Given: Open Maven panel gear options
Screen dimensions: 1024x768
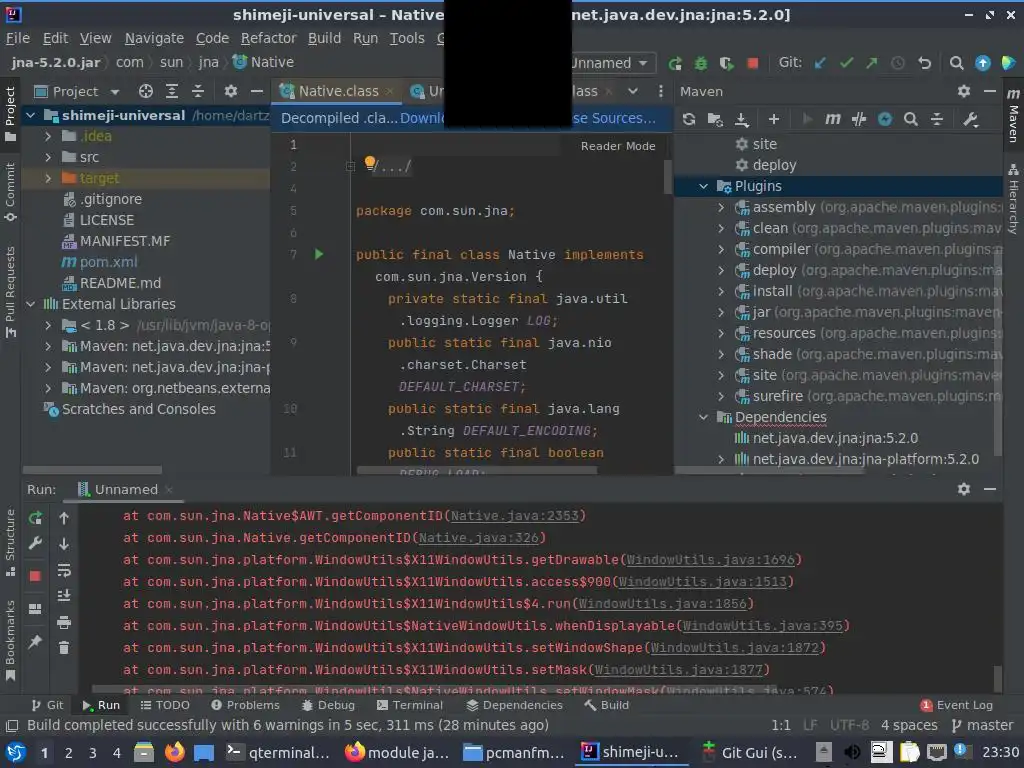Looking at the screenshot, I should click(x=964, y=91).
